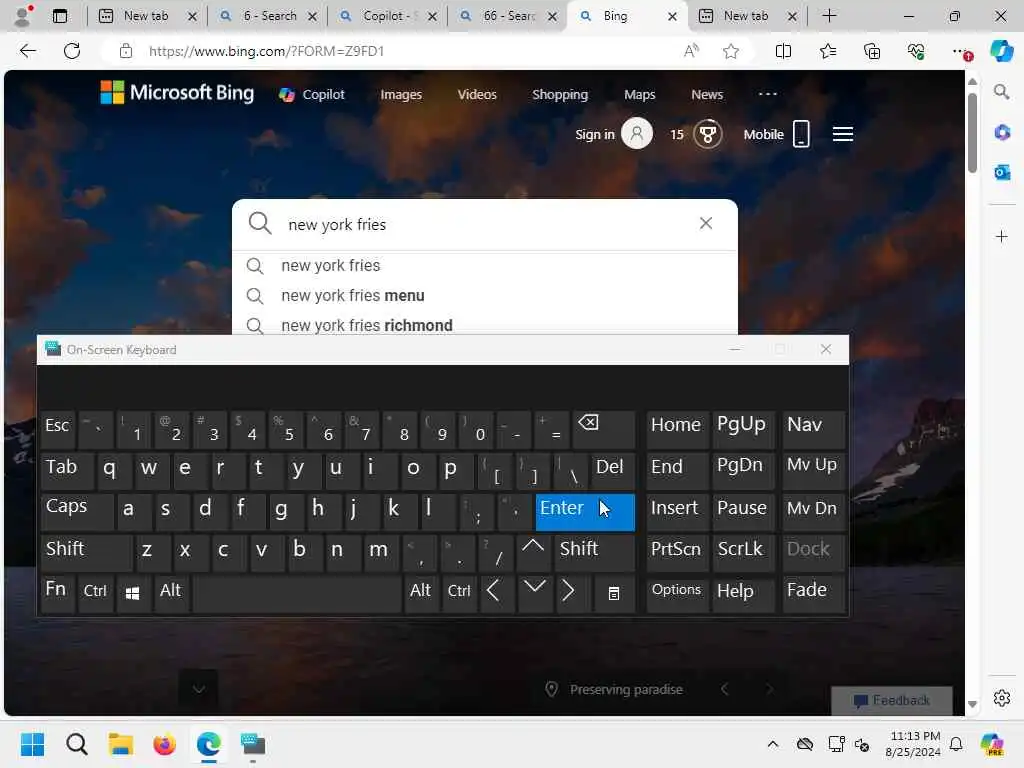Switch to the Copilot tab
This screenshot has width=1024, height=768.
click(x=389, y=16)
